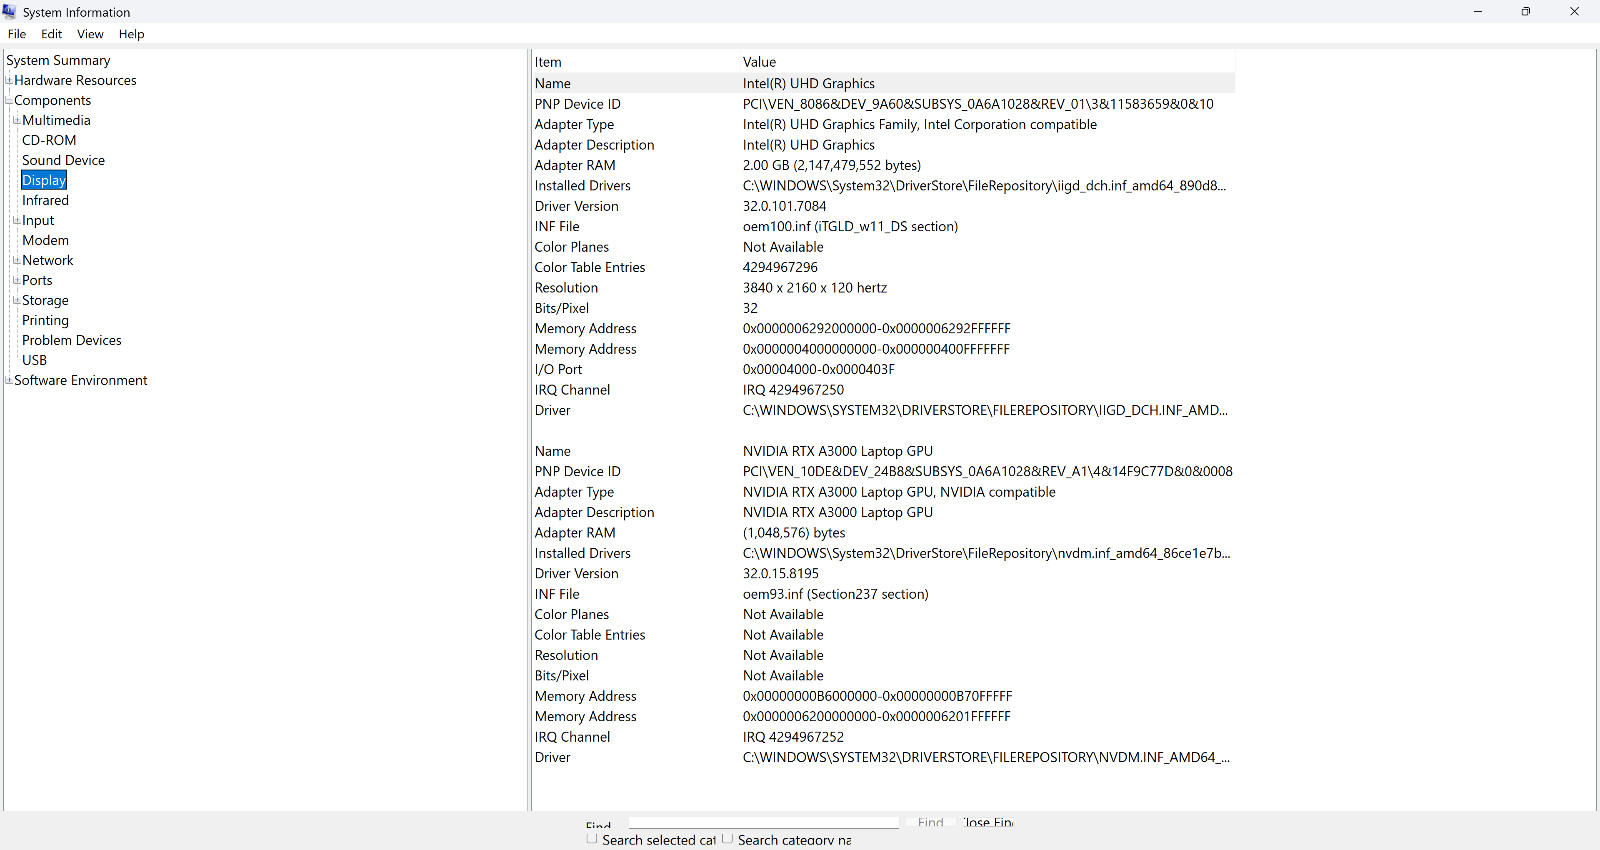This screenshot has height=850, width=1600.
Task: Open the Edit menu
Action: click(x=52, y=34)
